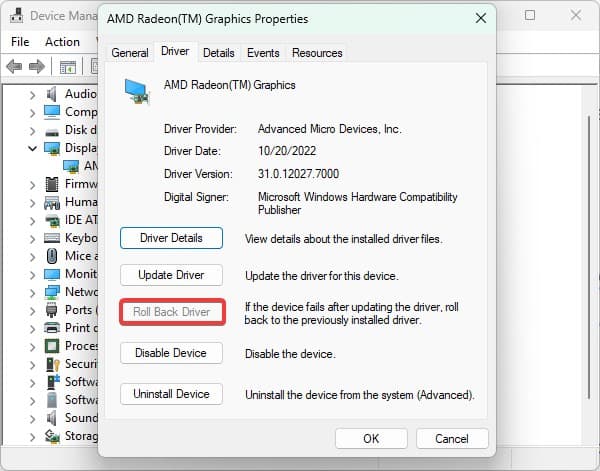The height and width of the screenshot is (471, 600).
Task: Click the Device Manager vertical scrollbar
Action: tap(589, 257)
